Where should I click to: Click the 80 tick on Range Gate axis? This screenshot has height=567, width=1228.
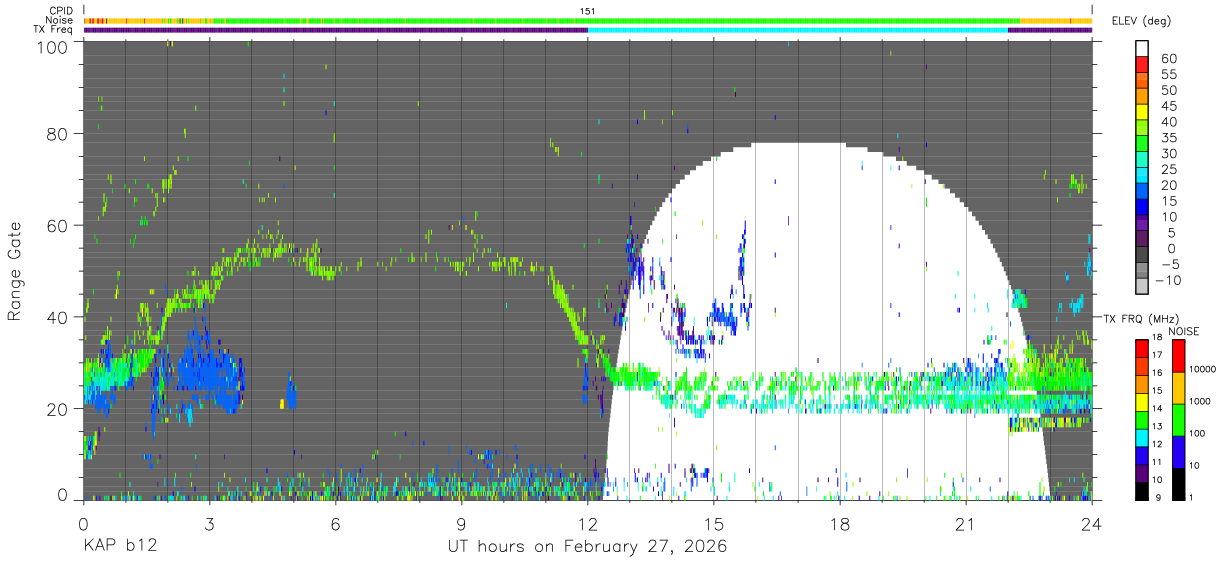pos(58,133)
